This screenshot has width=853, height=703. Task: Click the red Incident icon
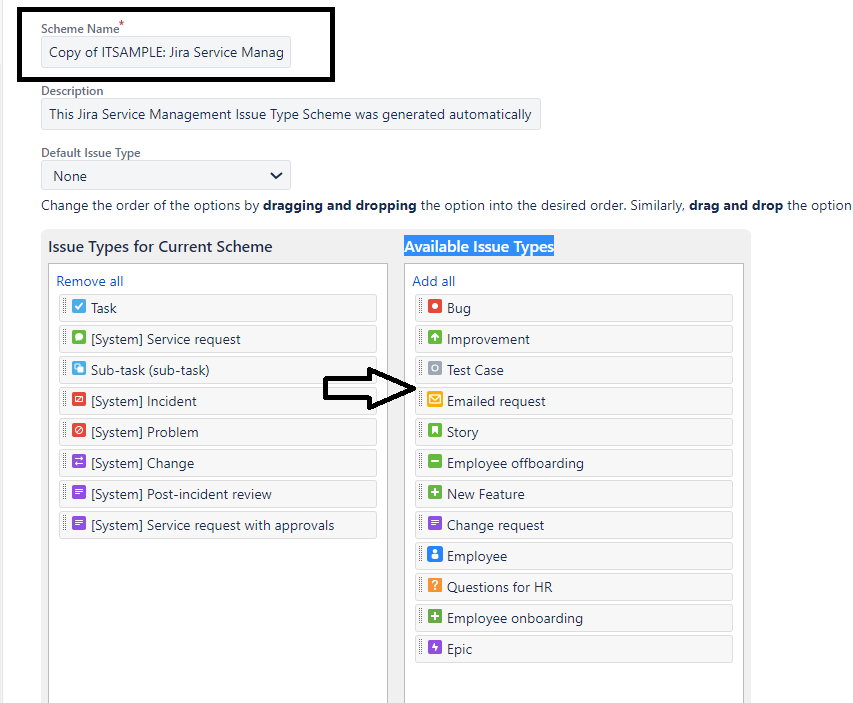79,399
